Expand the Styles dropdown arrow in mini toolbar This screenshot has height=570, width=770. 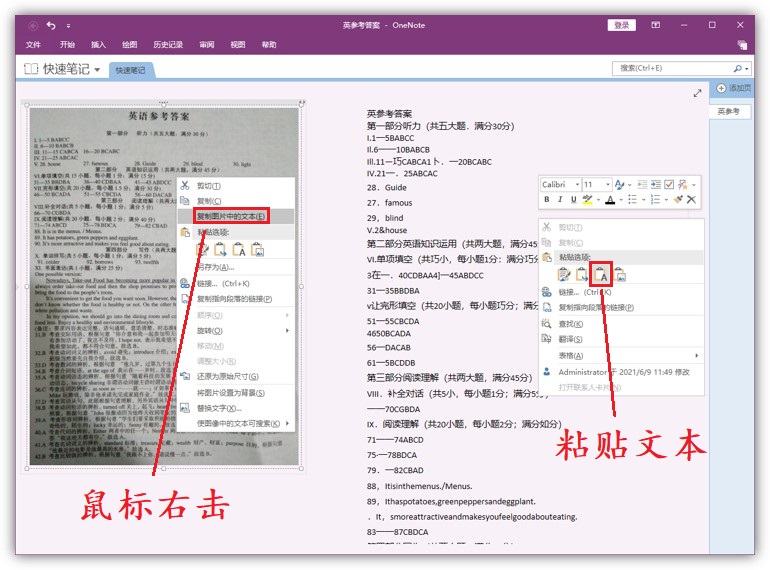(x=630, y=185)
